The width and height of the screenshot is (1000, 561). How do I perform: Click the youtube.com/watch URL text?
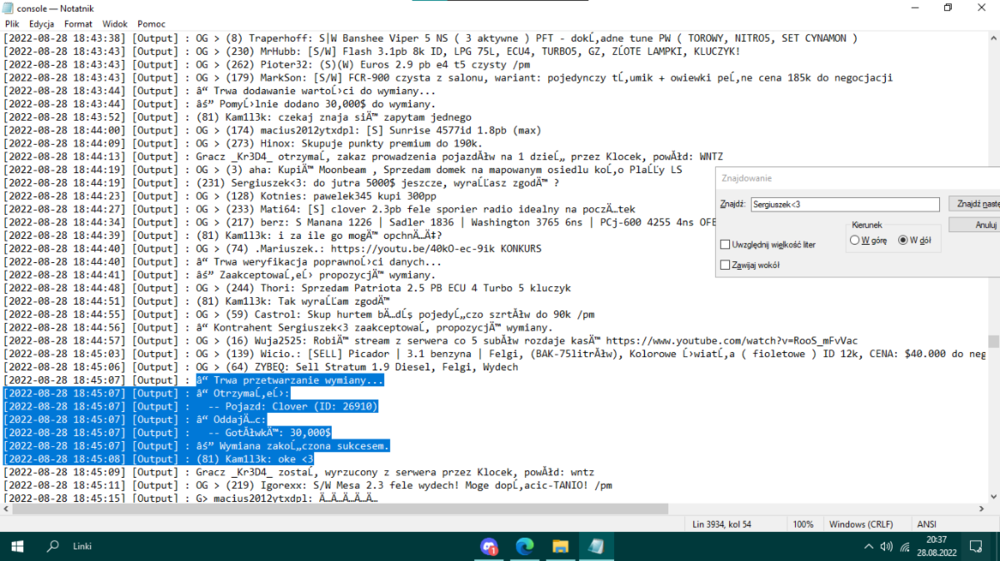point(732,340)
